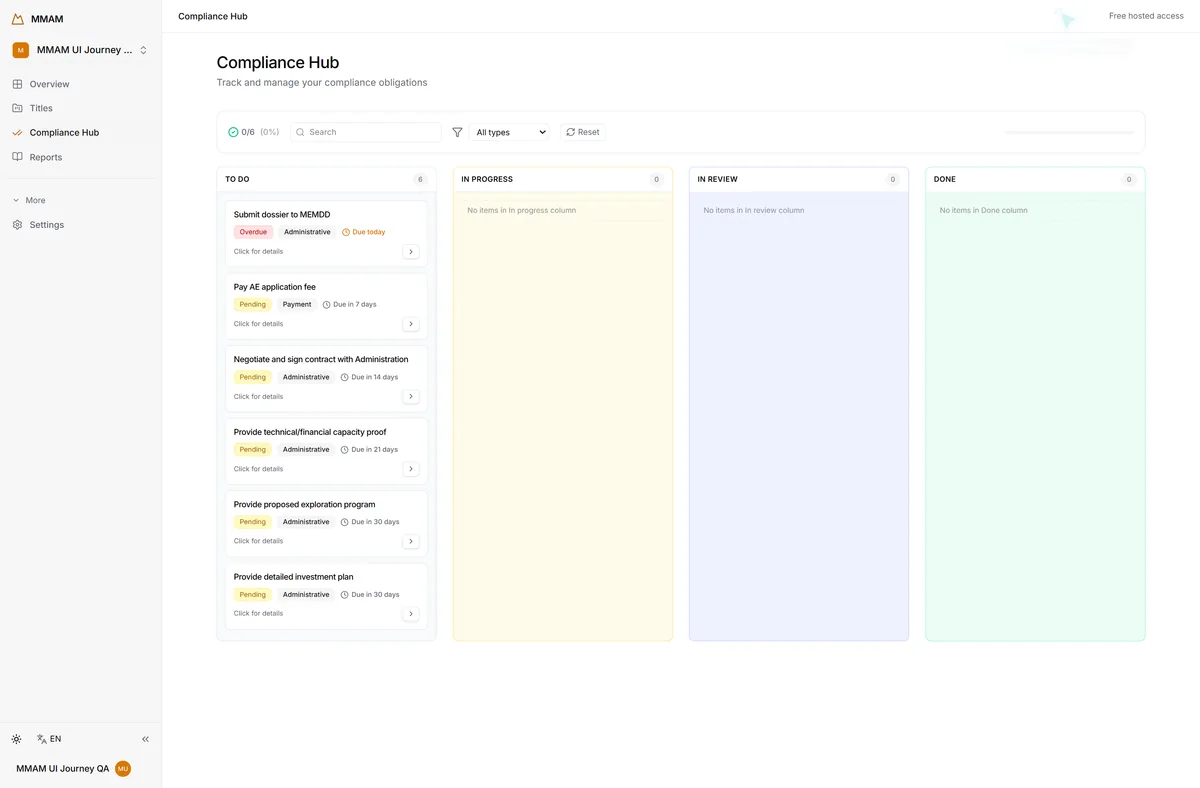Click 'No items in Done column' text
Screen dimensions: 1200x788
point(984,210)
